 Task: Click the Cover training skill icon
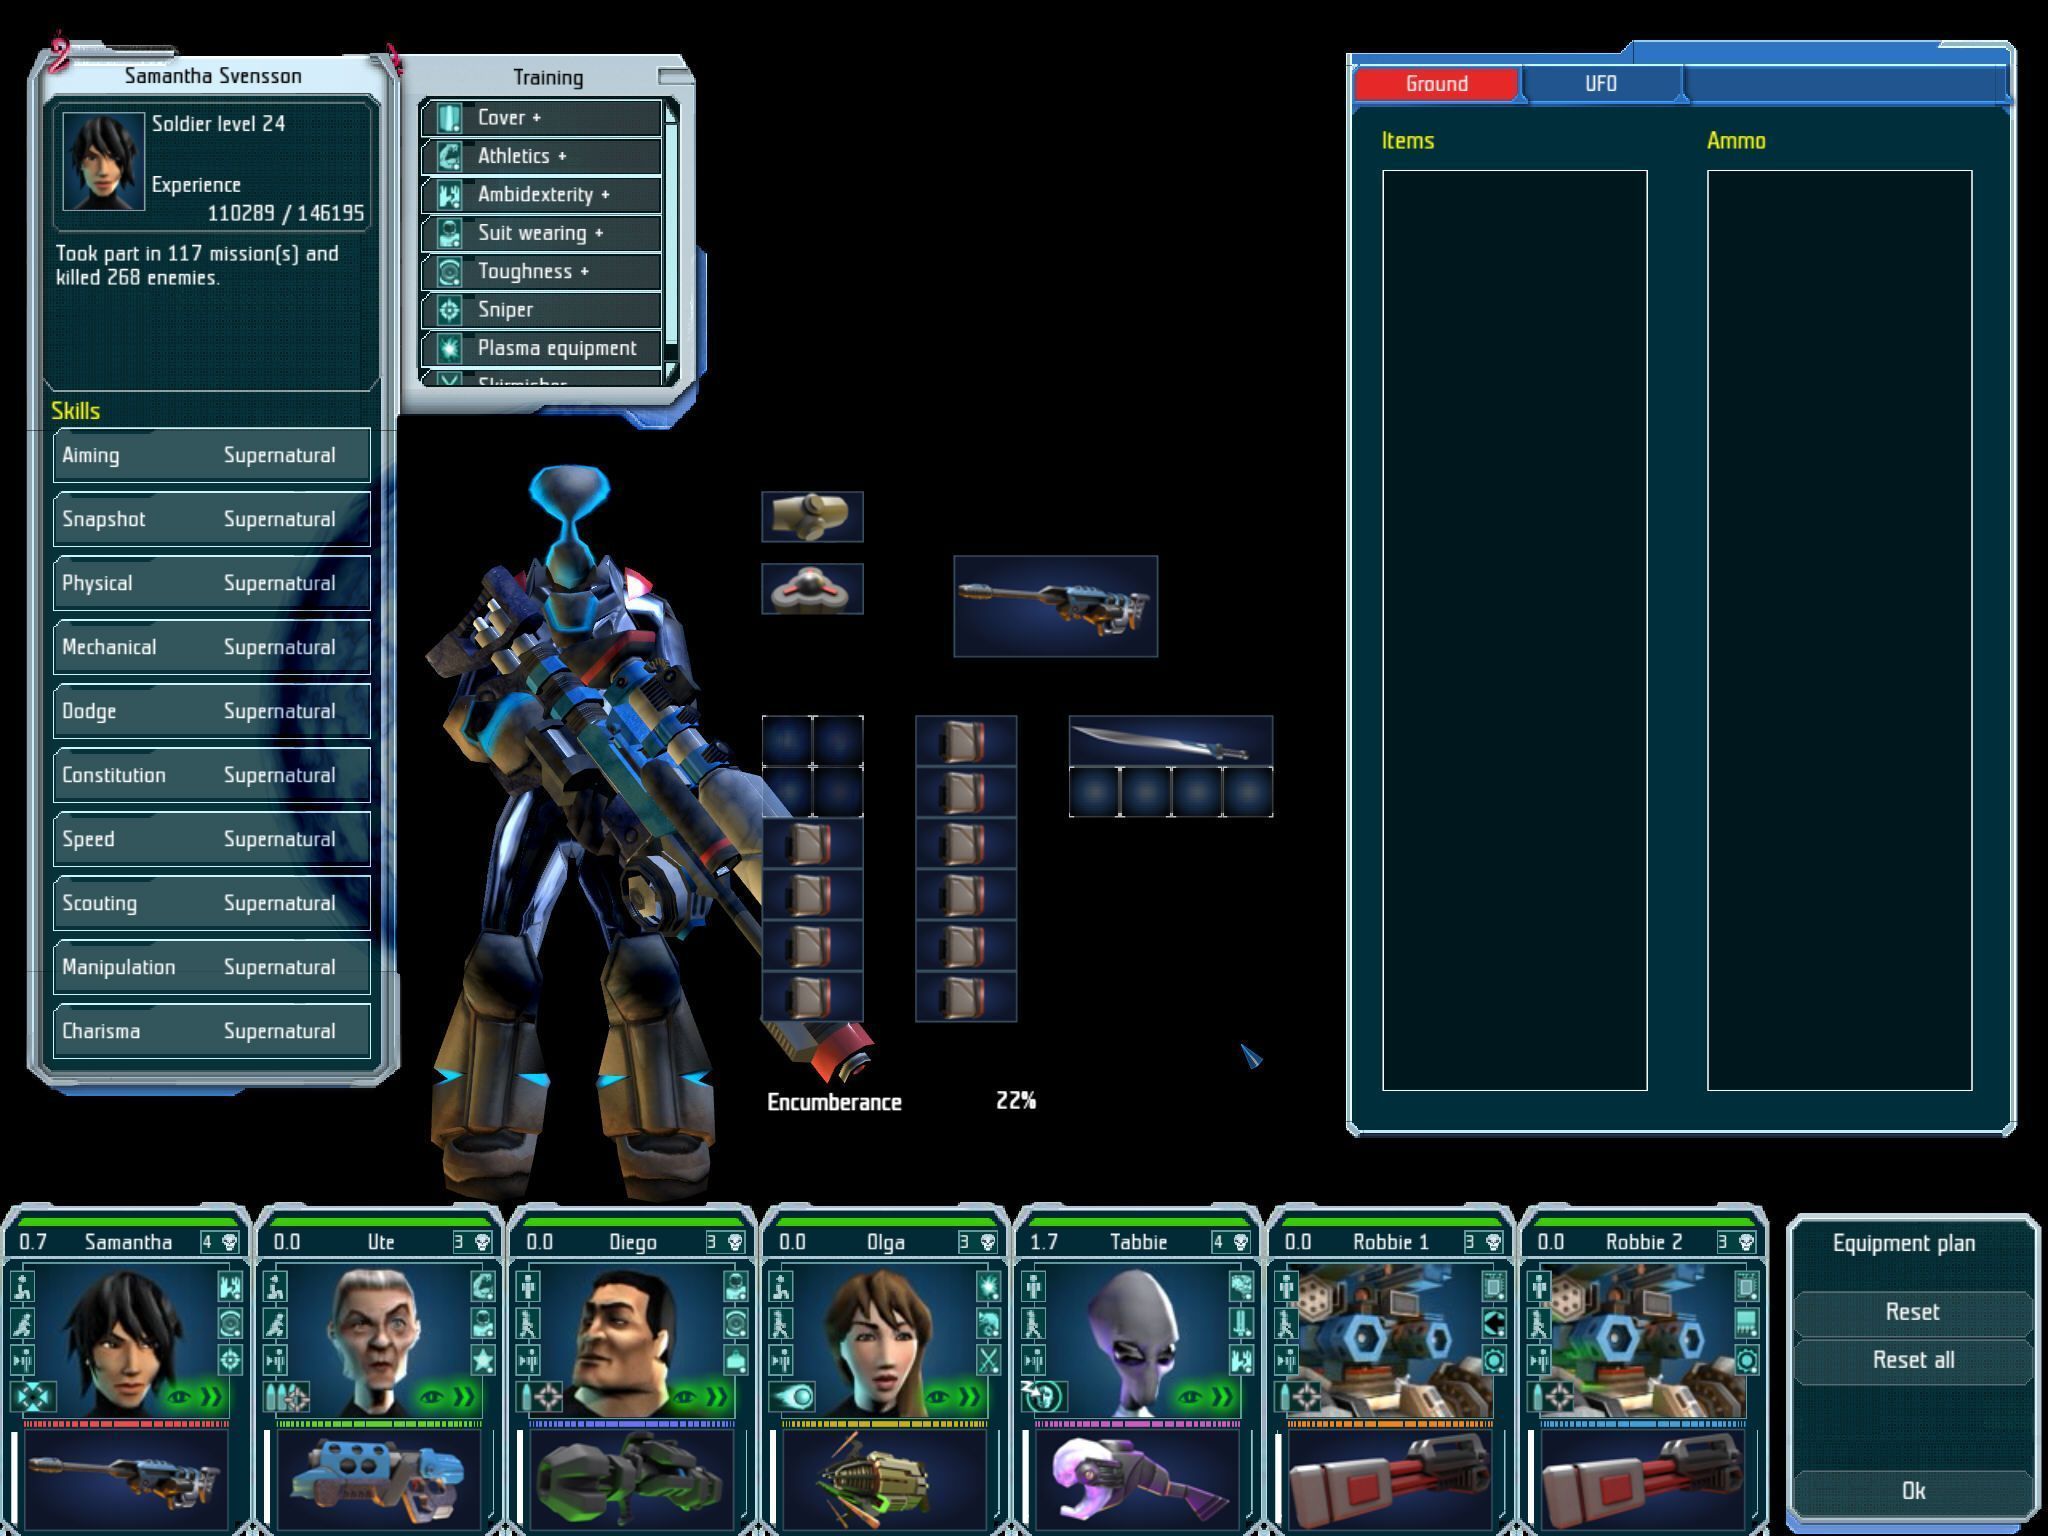(448, 115)
